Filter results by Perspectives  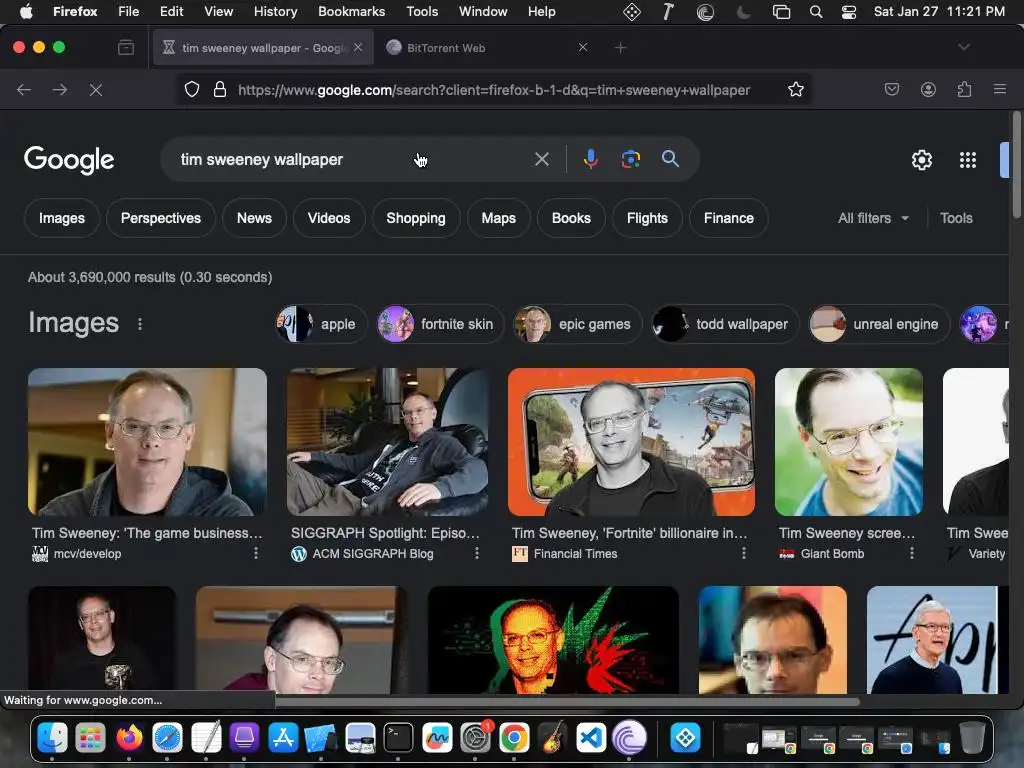(x=161, y=218)
